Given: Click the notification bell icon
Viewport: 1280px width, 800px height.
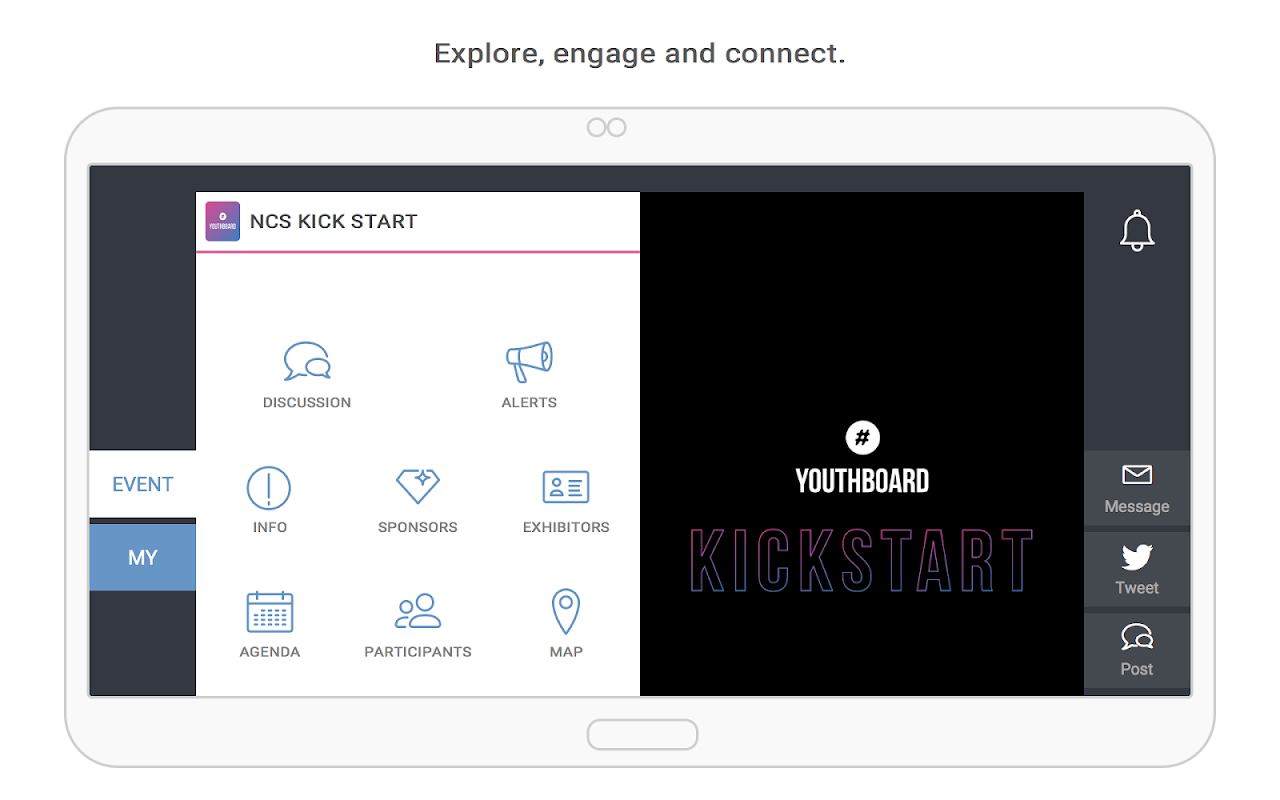Looking at the screenshot, I should click(1137, 231).
